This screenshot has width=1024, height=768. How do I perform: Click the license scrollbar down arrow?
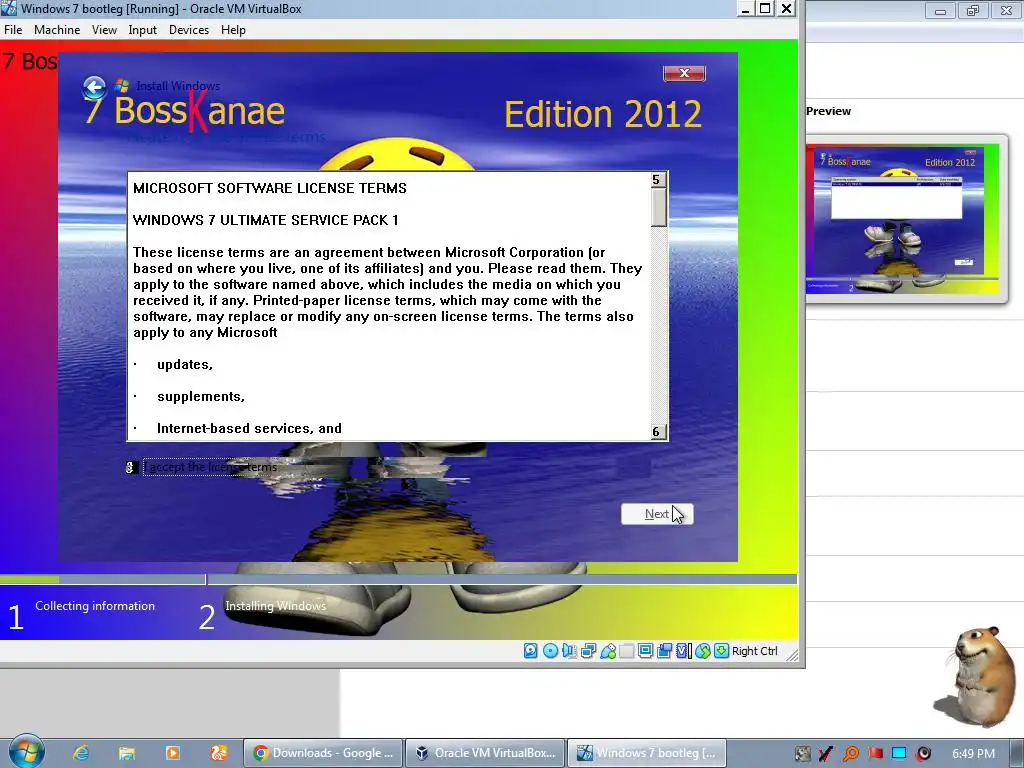(x=660, y=432)
